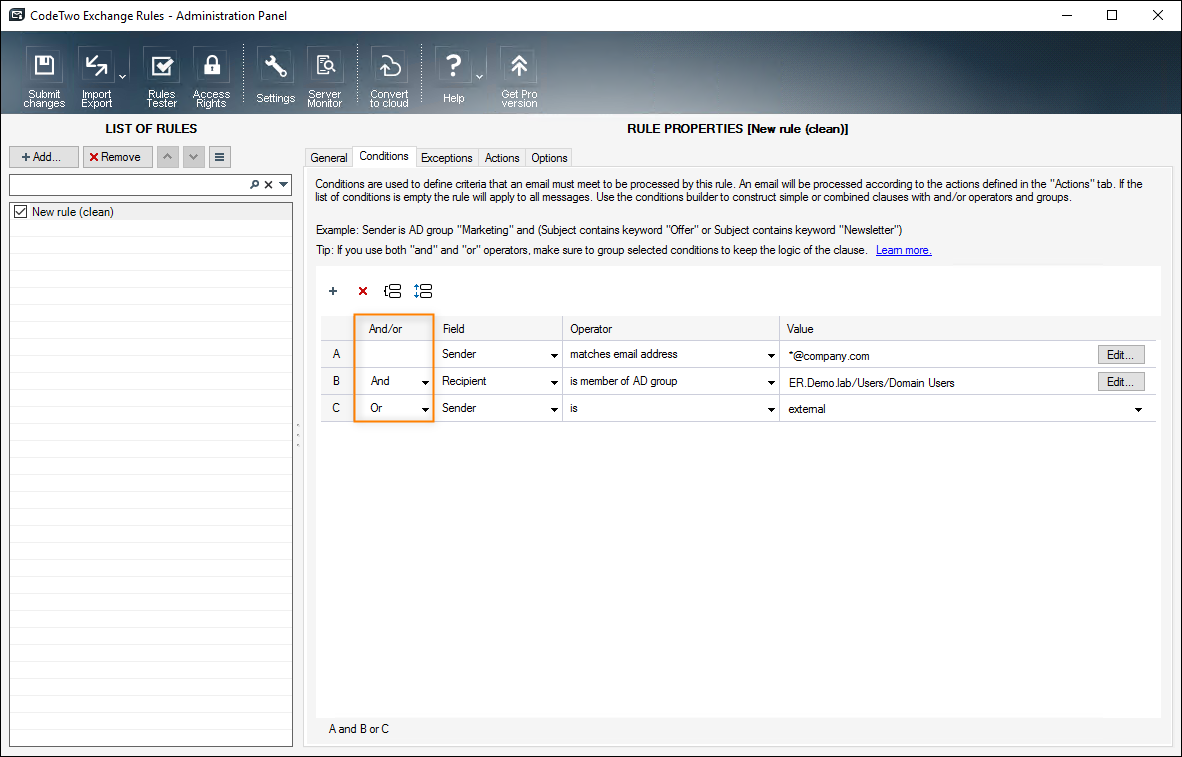Open the Field dropdown in row A
1182x757 pixels.
[554, 355]
